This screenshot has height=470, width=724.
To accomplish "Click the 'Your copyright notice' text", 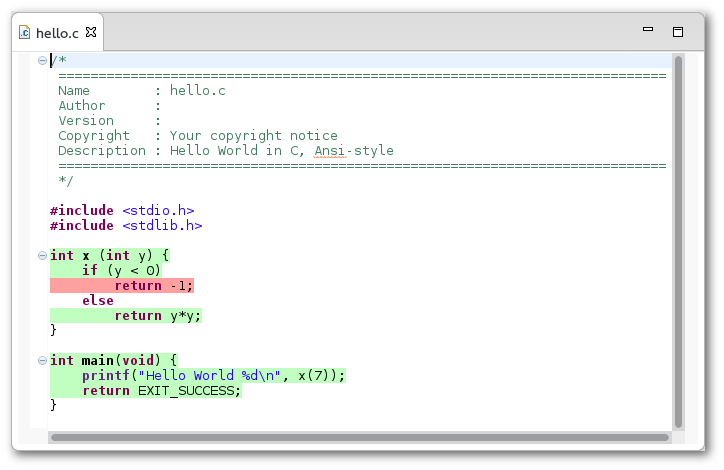I will 253,136.
